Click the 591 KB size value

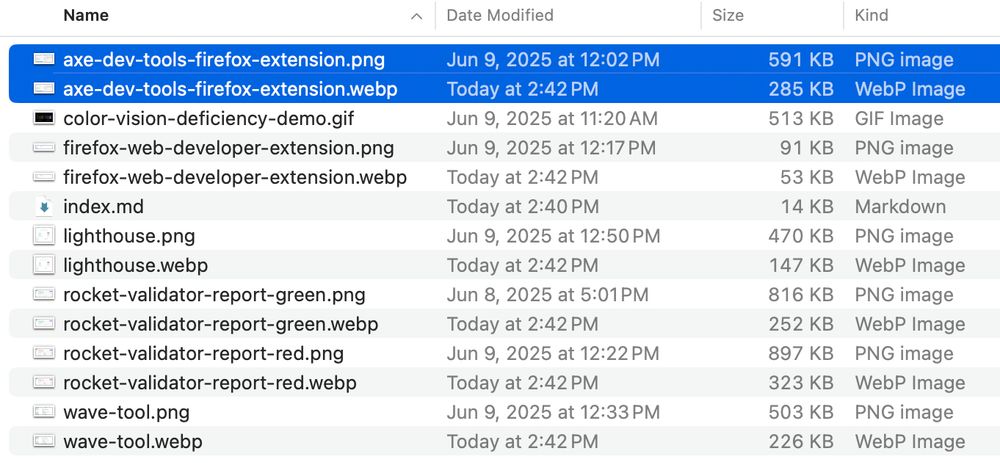800,59
